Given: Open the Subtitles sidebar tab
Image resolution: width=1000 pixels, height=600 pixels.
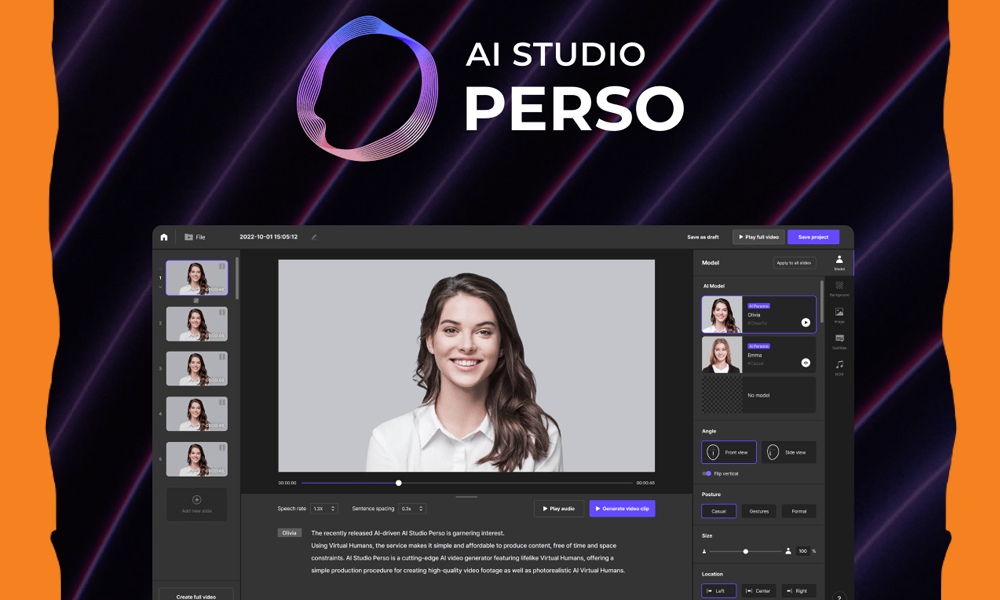Looking at the screenshot, I should pyautogui.click(x=839, y=342).
